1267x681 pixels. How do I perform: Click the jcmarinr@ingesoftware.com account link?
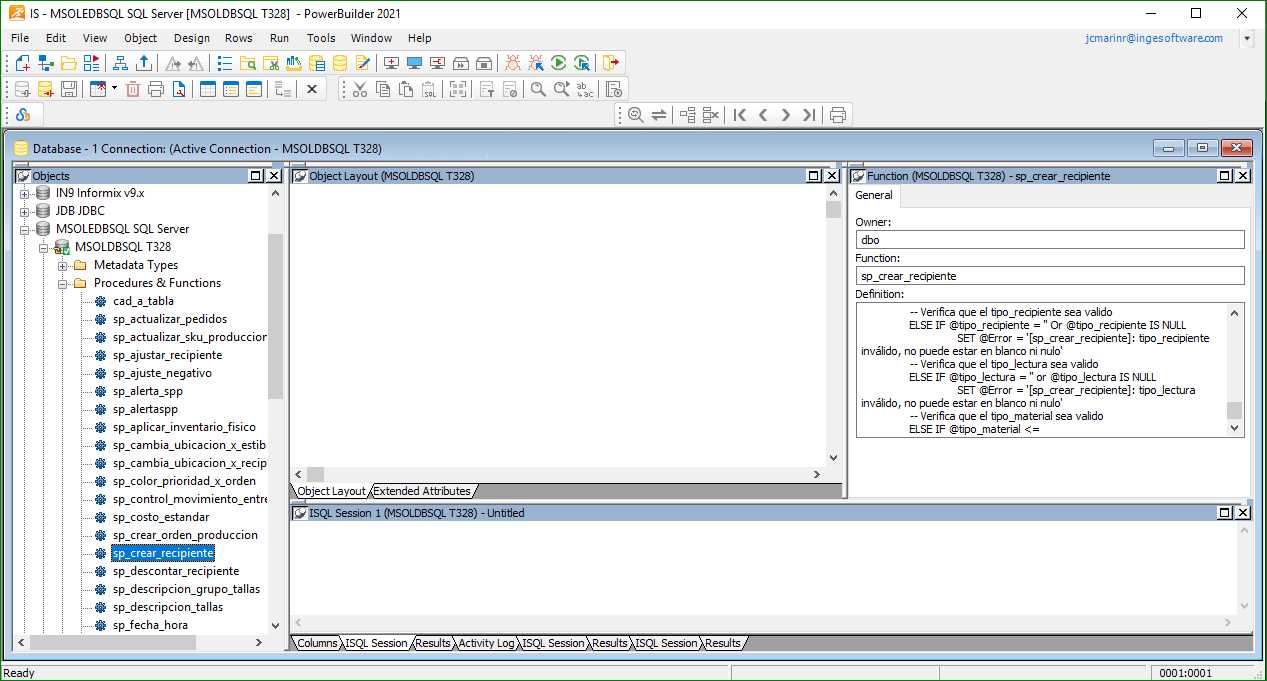(1153, 38)
